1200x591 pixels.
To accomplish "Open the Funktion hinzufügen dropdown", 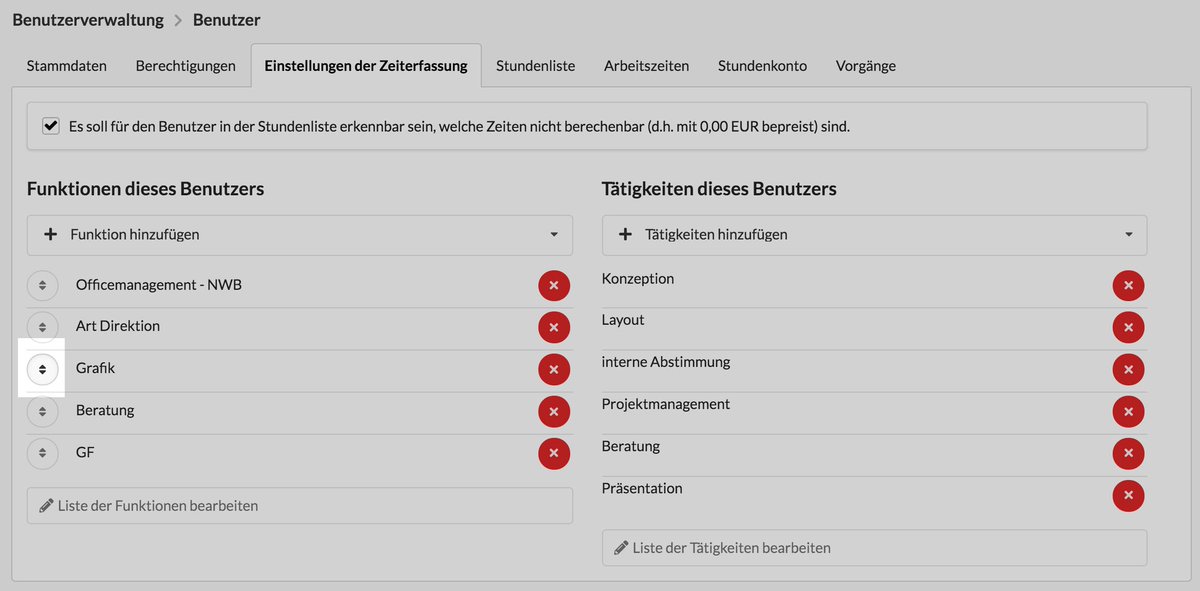I will (x=300, y=235).
